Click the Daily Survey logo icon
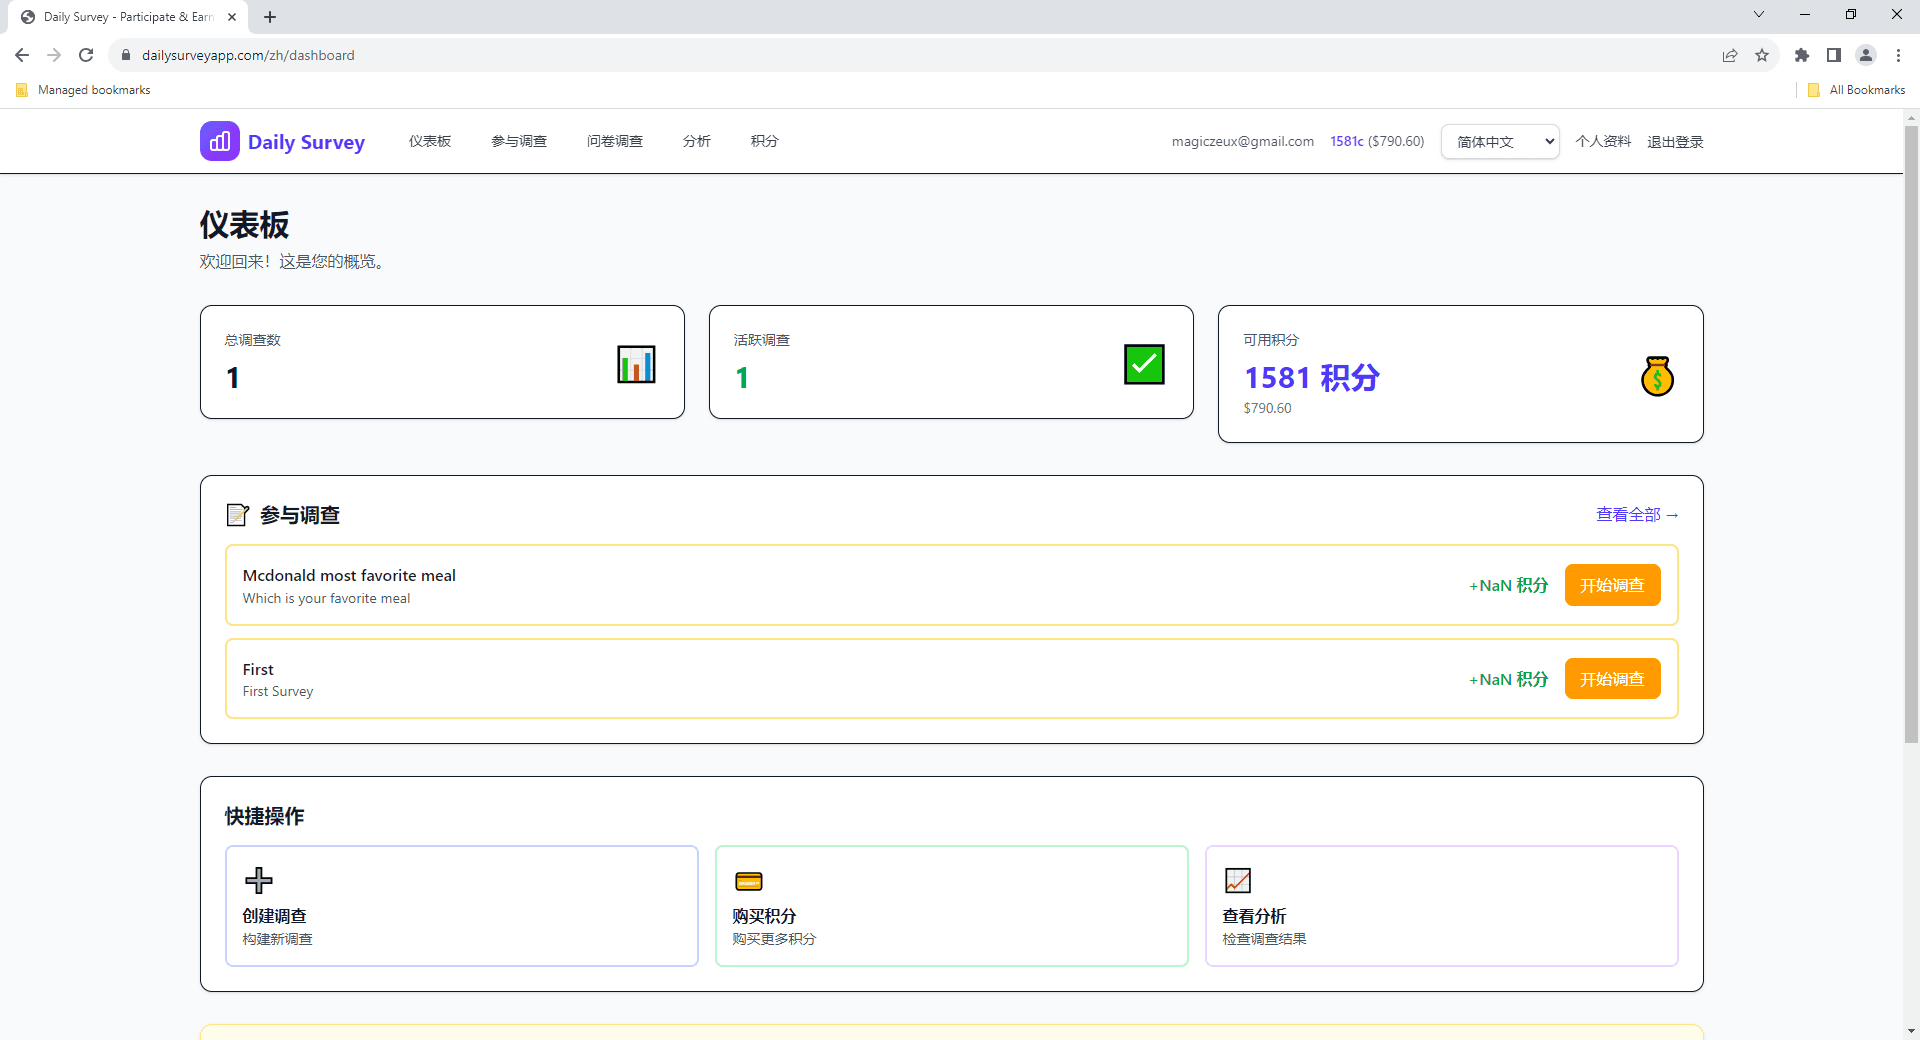 pyautogui.click(x=219, y=141)
